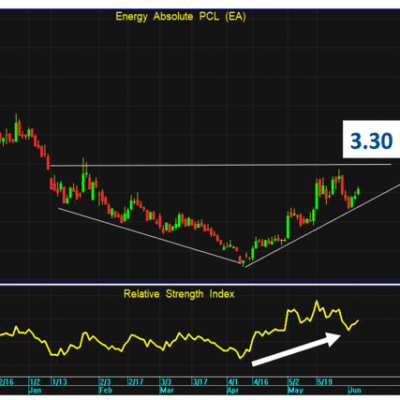Image resolution: width=400 pixels, height=400 pixels.
Task: Select the '3/17' date label on axis
Action: 200,382
